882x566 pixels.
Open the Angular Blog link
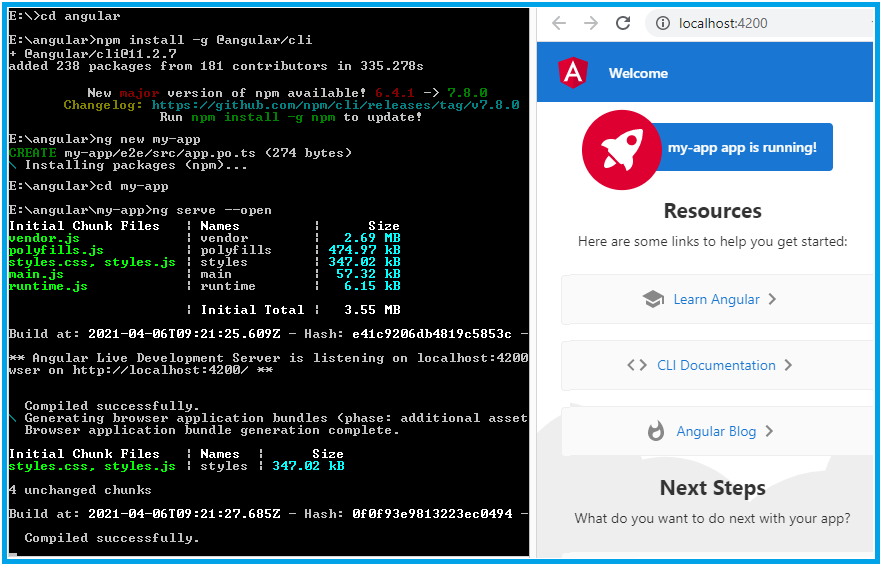coord(716,432)
